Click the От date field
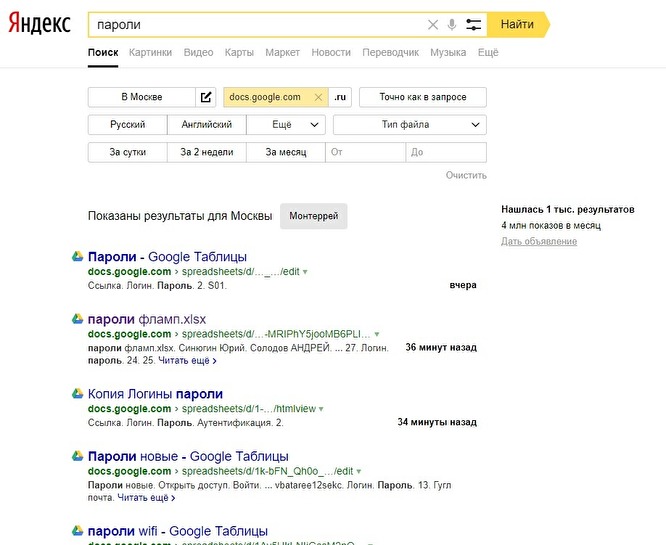666x545 pixels. 365,152
